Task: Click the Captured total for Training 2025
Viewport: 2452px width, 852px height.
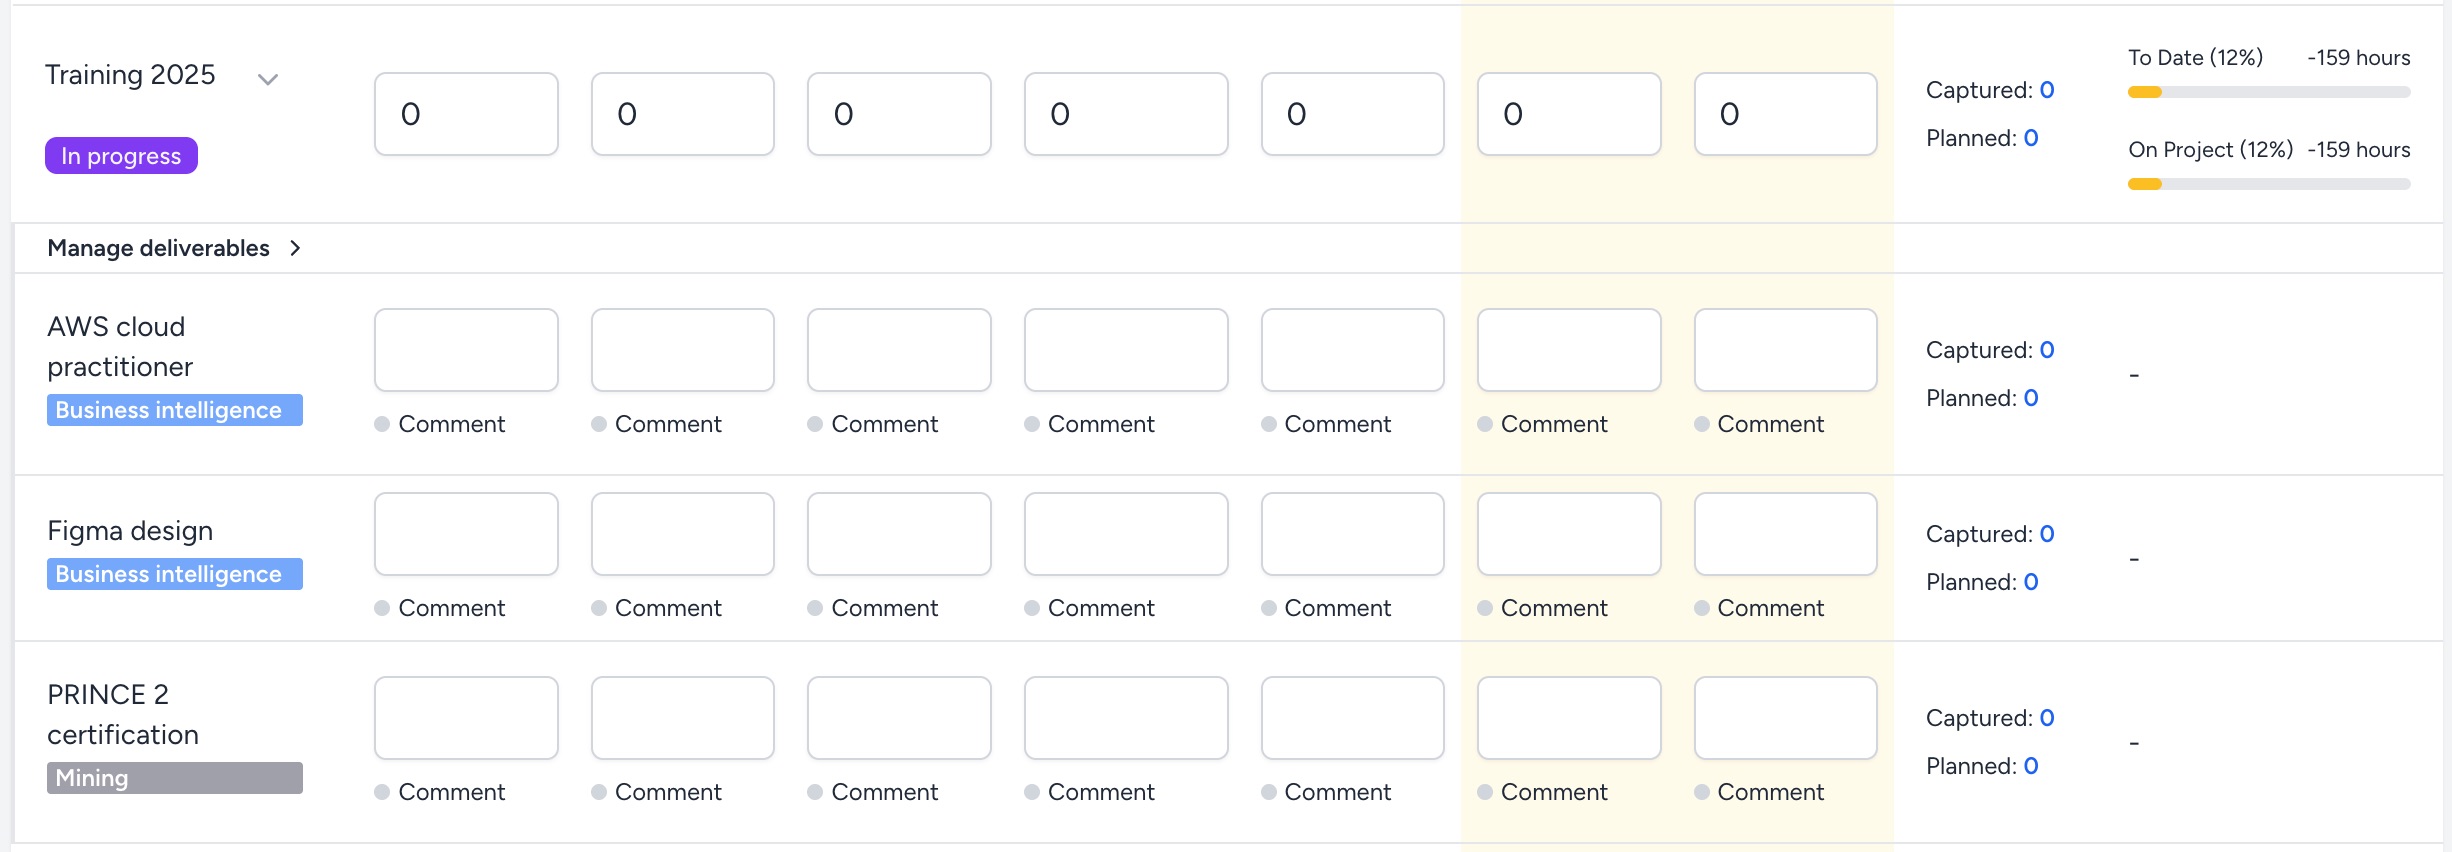Action: click(x=2046, y=90)
